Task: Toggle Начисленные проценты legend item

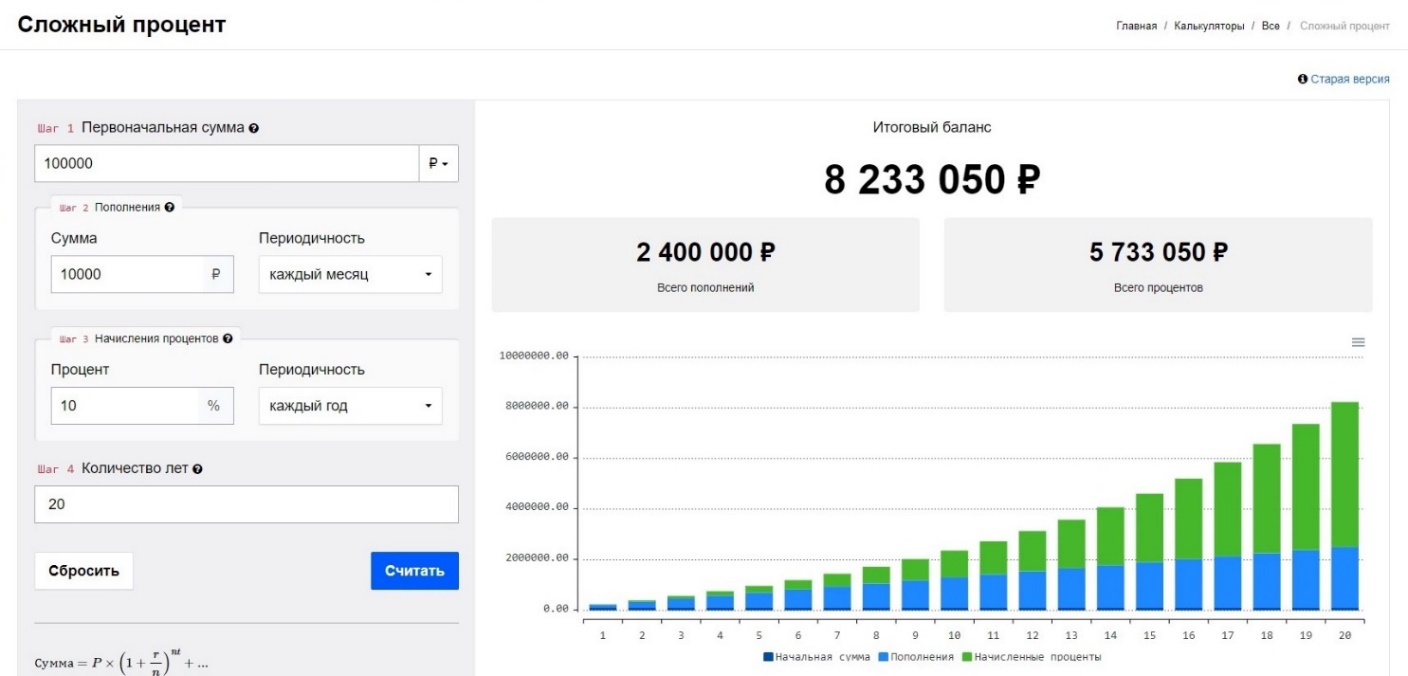Action: (1034, 657)
